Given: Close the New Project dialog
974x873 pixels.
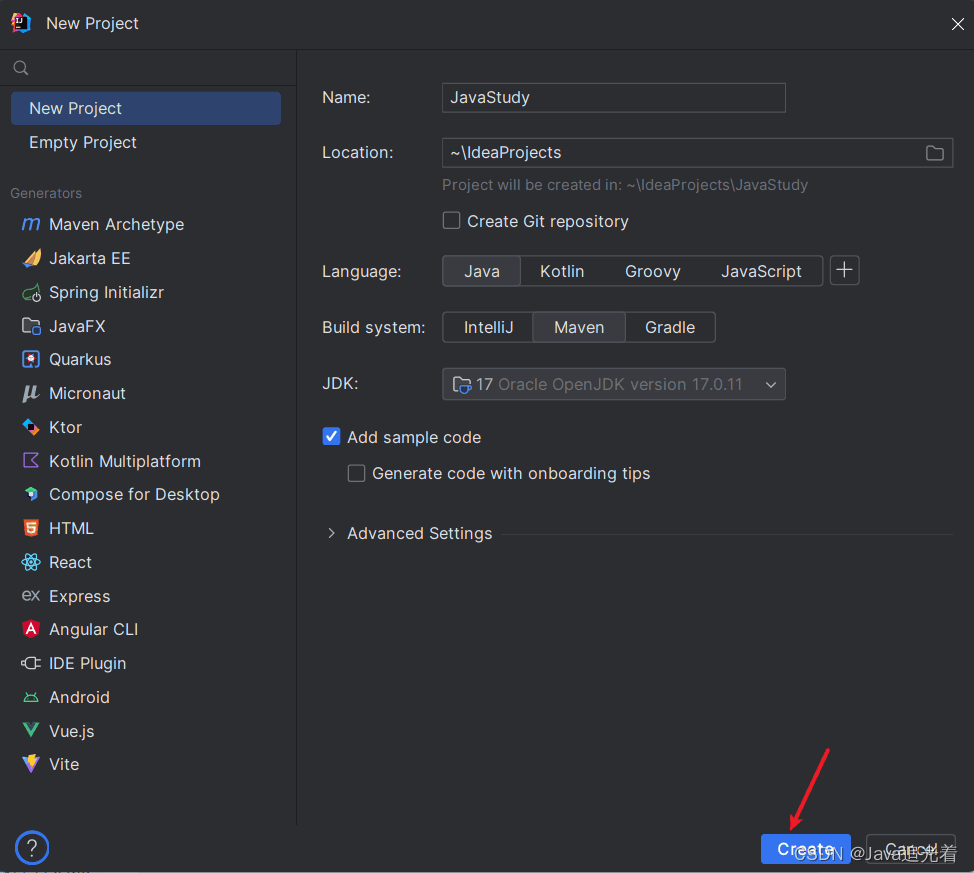Looking at the screenshot, I should point(957,24).
